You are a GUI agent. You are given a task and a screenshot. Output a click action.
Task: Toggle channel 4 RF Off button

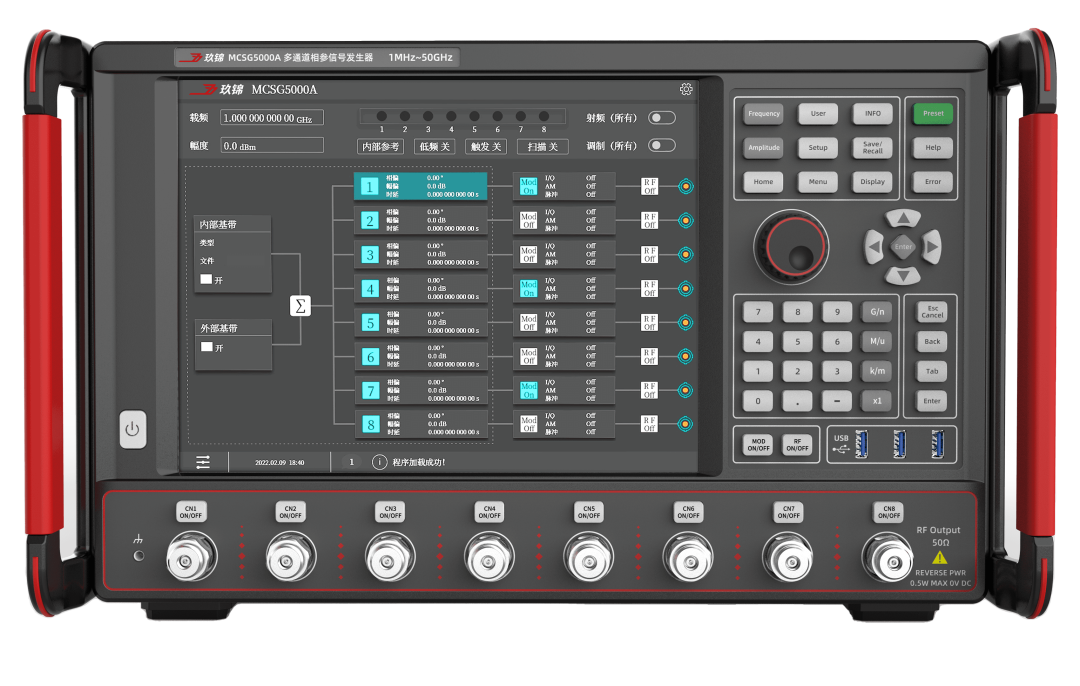650,289
